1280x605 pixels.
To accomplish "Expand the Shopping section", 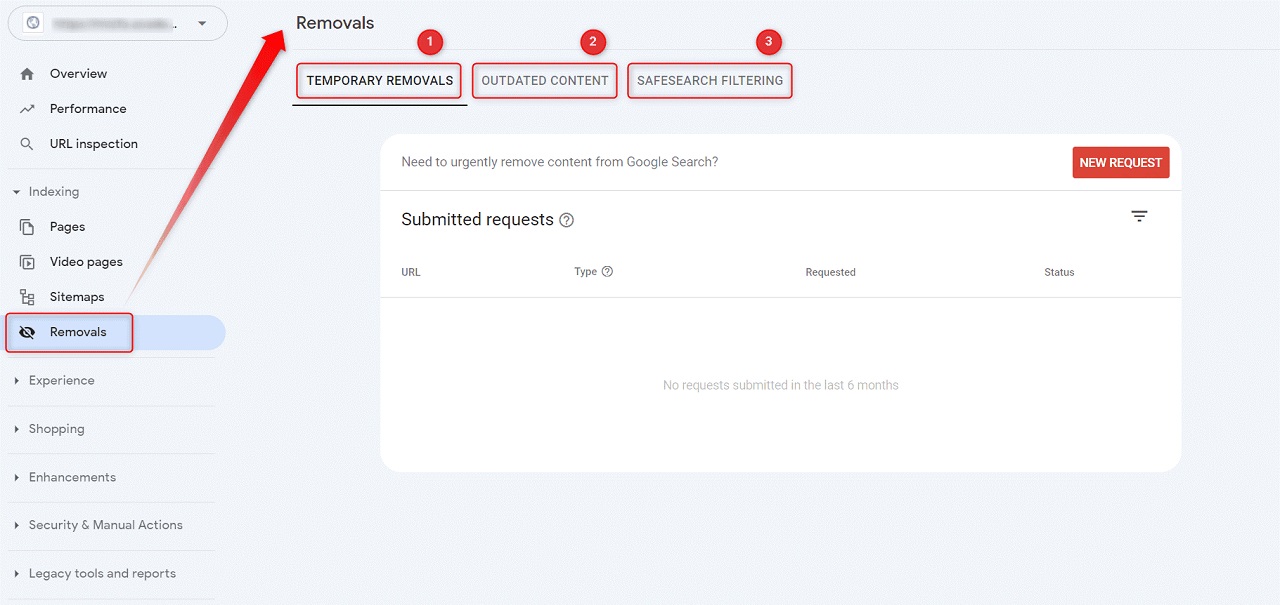I will pyautogui.click(x=16, y=429).
